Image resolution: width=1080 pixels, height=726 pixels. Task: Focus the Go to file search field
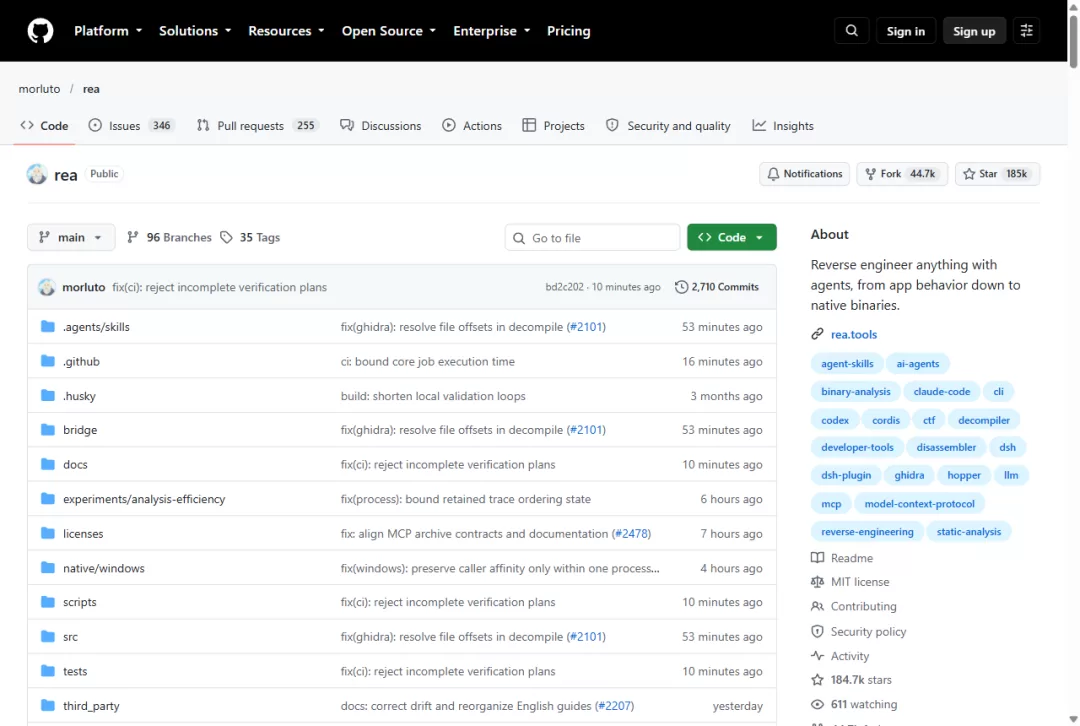pyautogui.click(x=592, y=238)
